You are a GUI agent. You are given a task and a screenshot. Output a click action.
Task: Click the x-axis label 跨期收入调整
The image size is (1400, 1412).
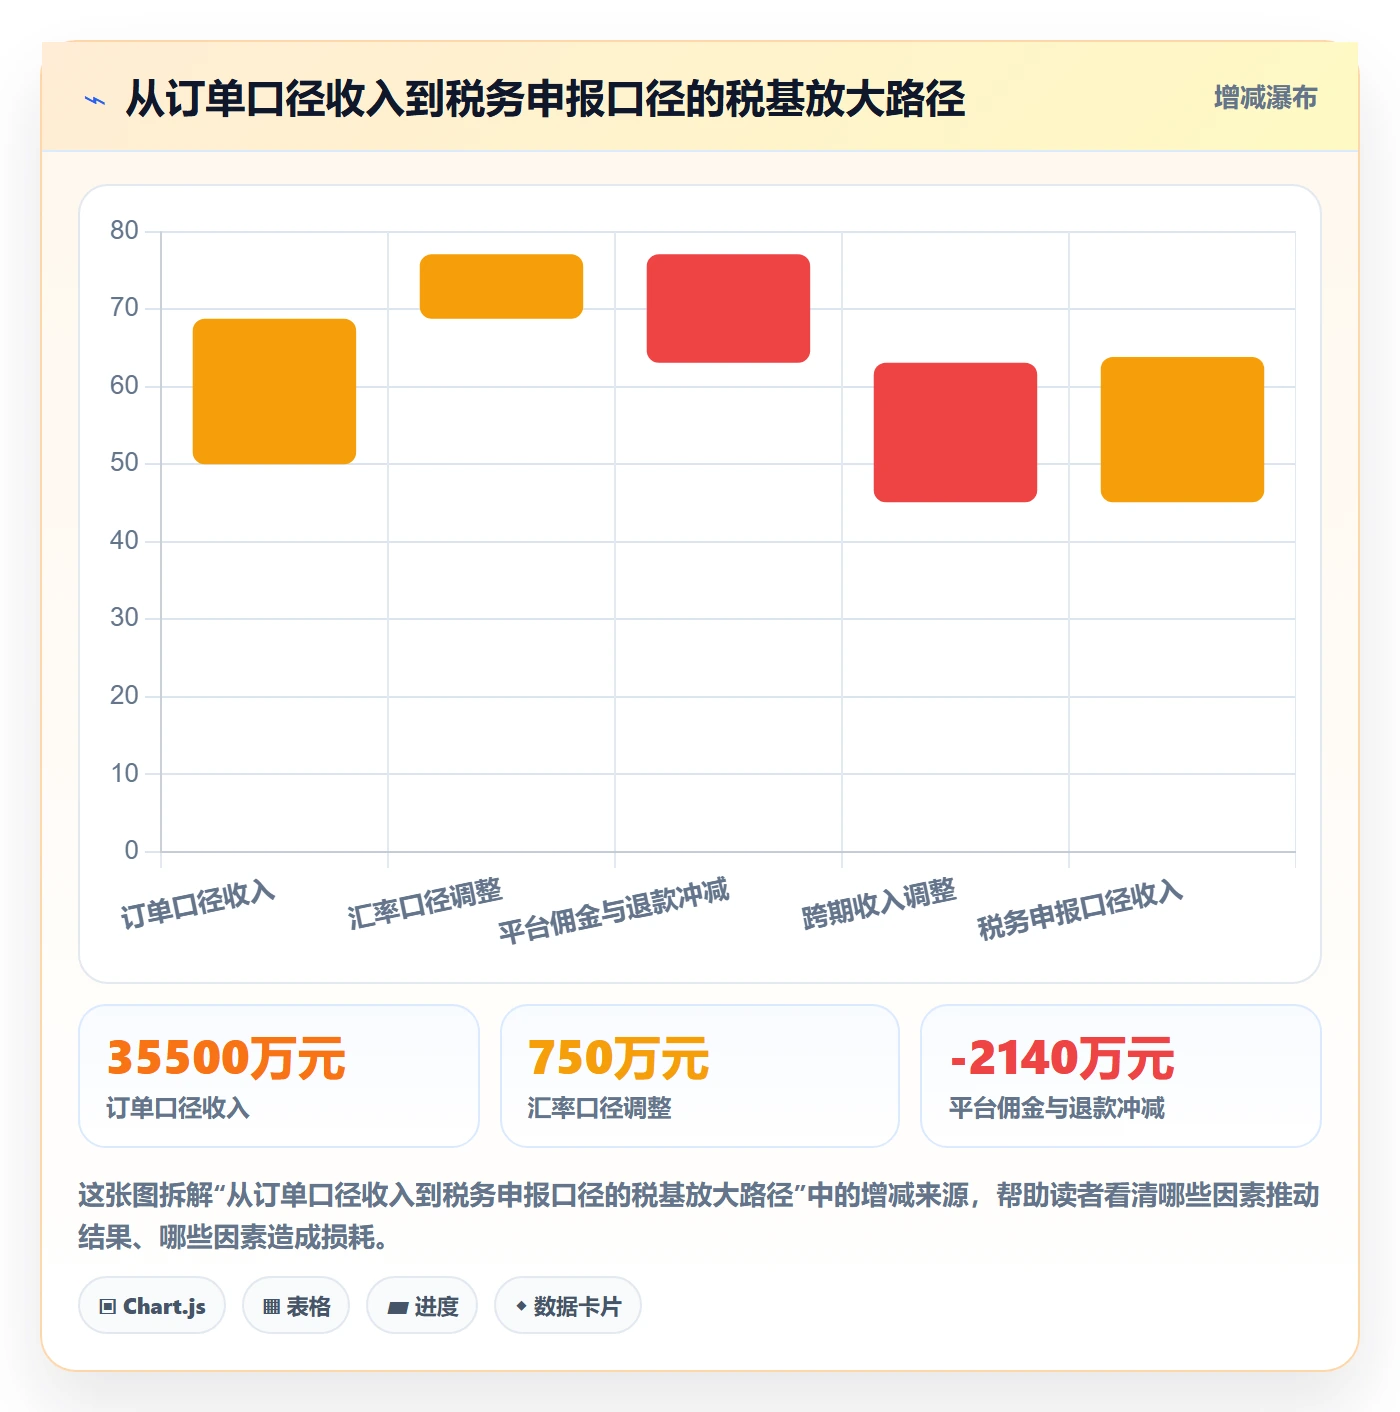(x=879, y=903)
